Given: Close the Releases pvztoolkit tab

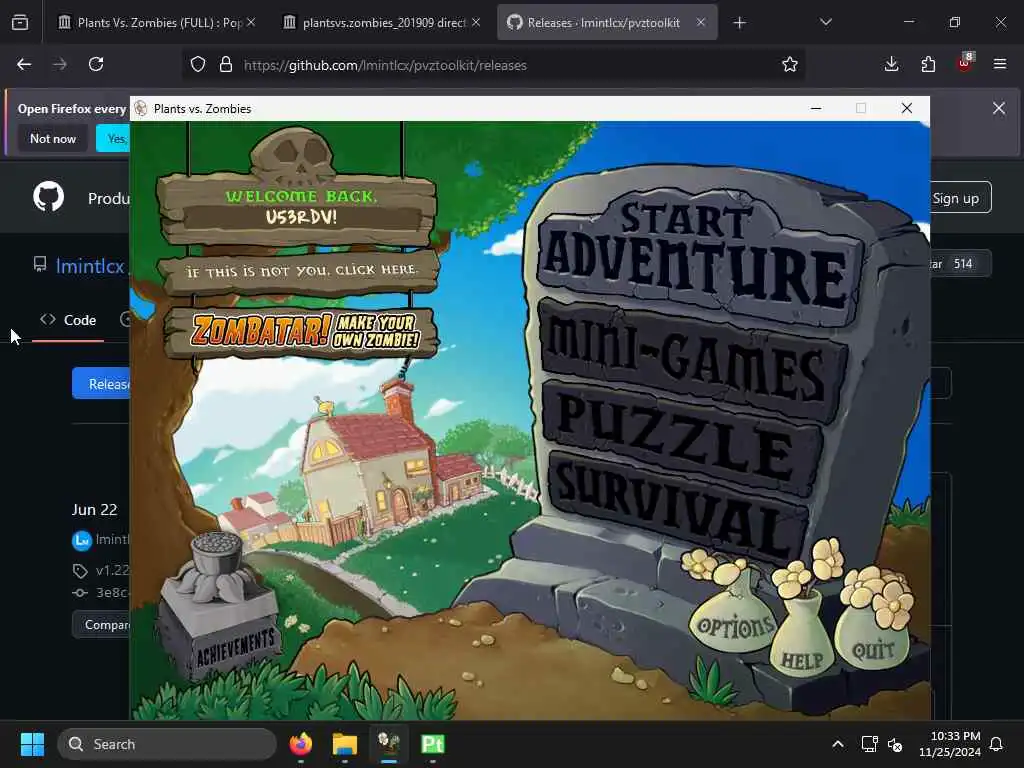Looking at the screenshot, I should tap(701, 22).
